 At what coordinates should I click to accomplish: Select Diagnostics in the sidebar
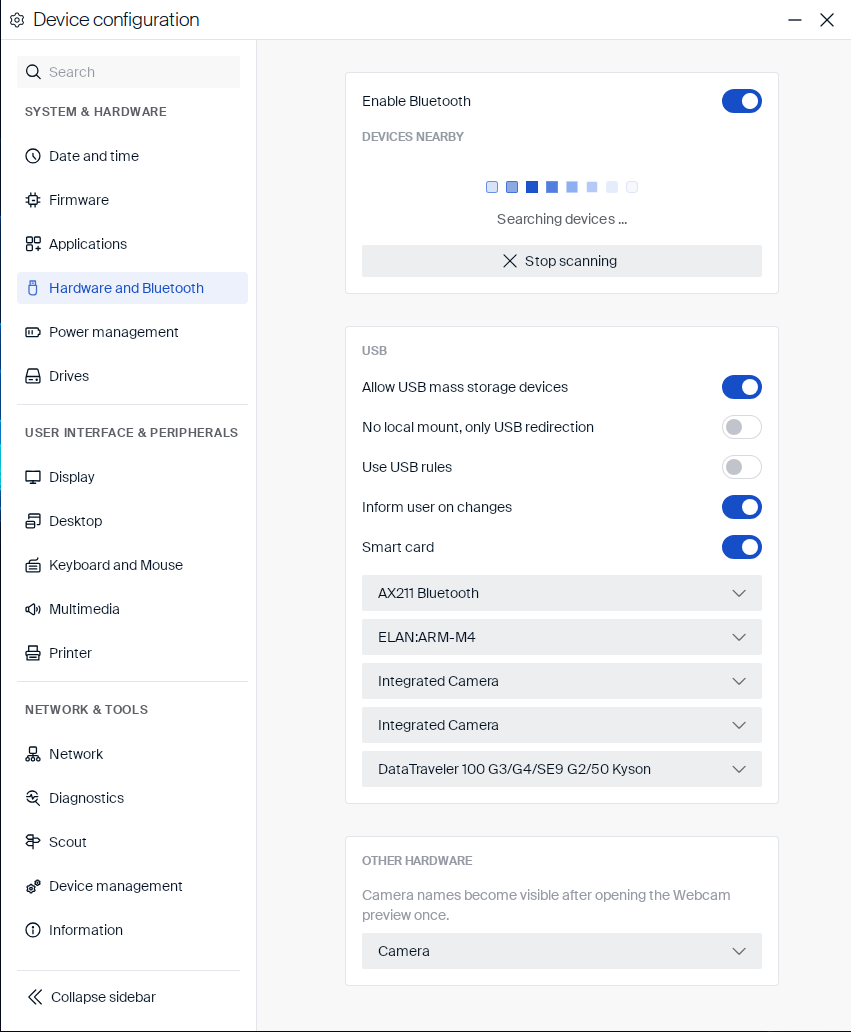pos(132,798)
